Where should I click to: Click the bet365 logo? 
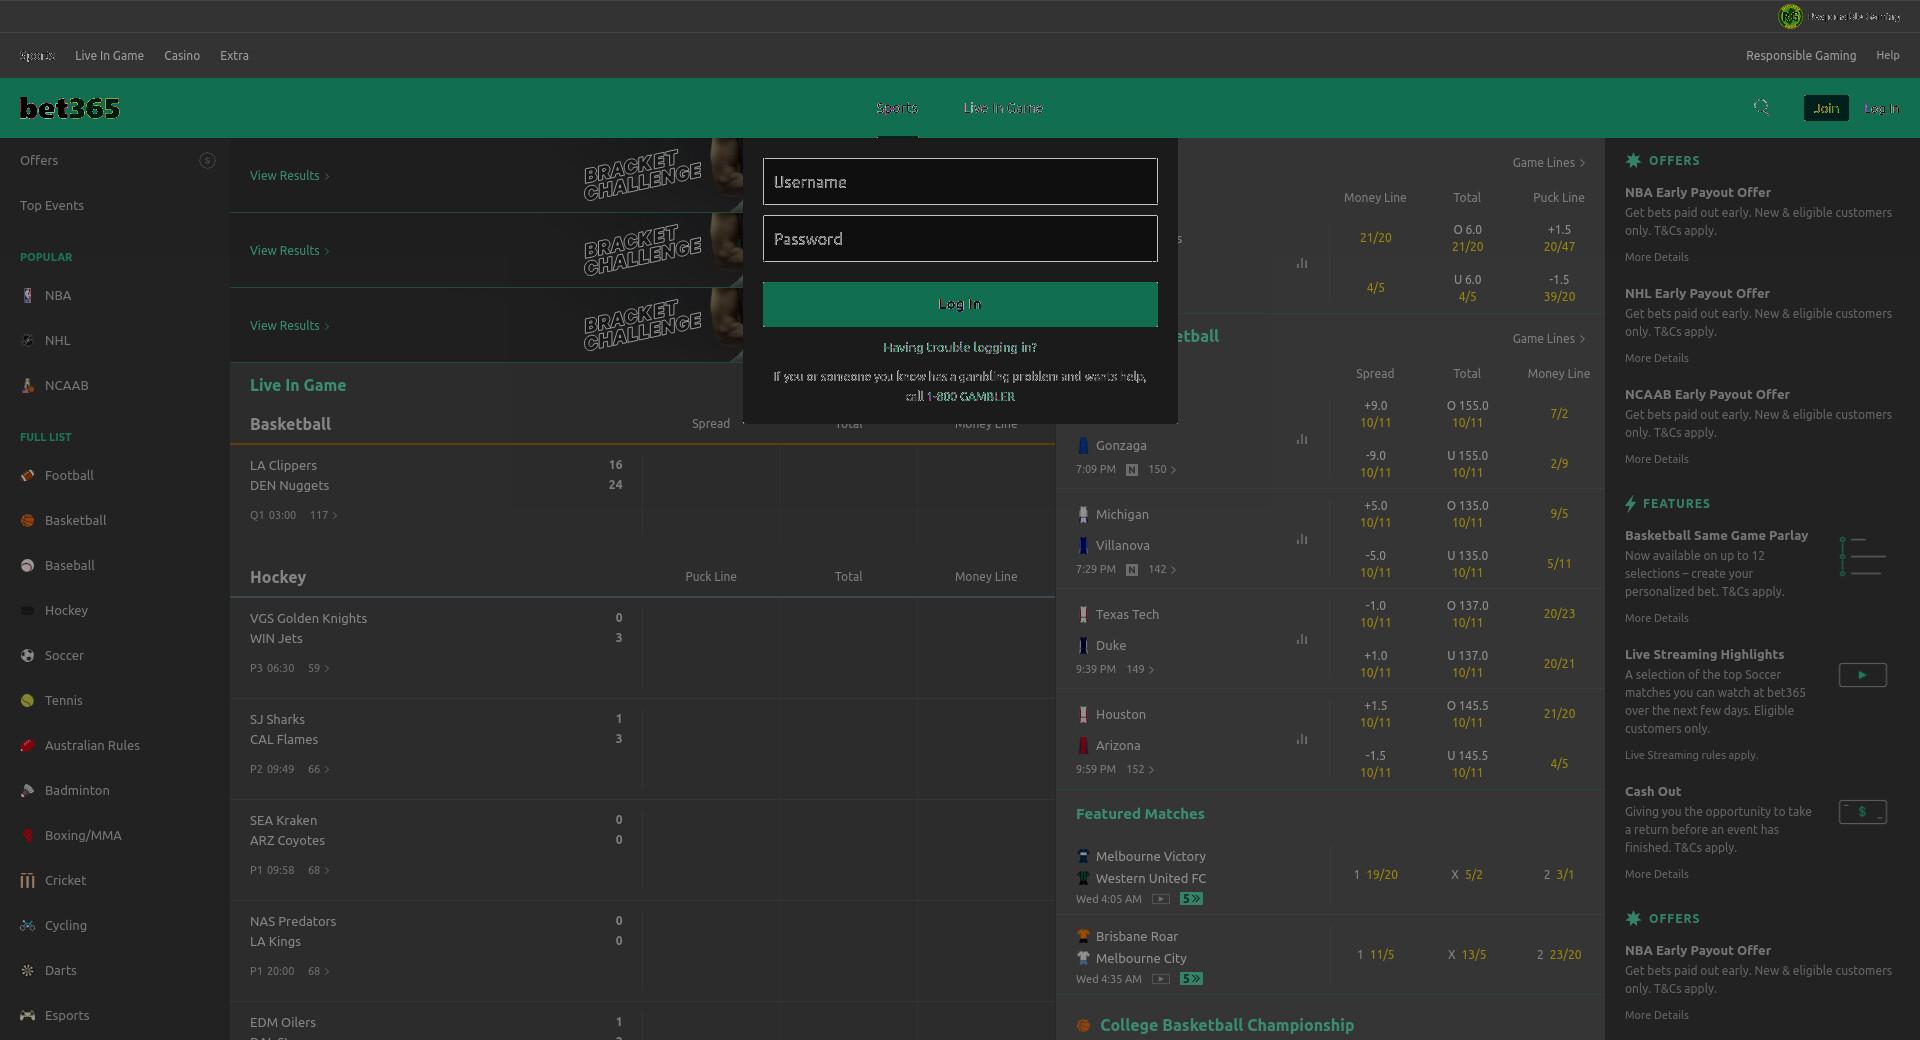pos(70,108)
